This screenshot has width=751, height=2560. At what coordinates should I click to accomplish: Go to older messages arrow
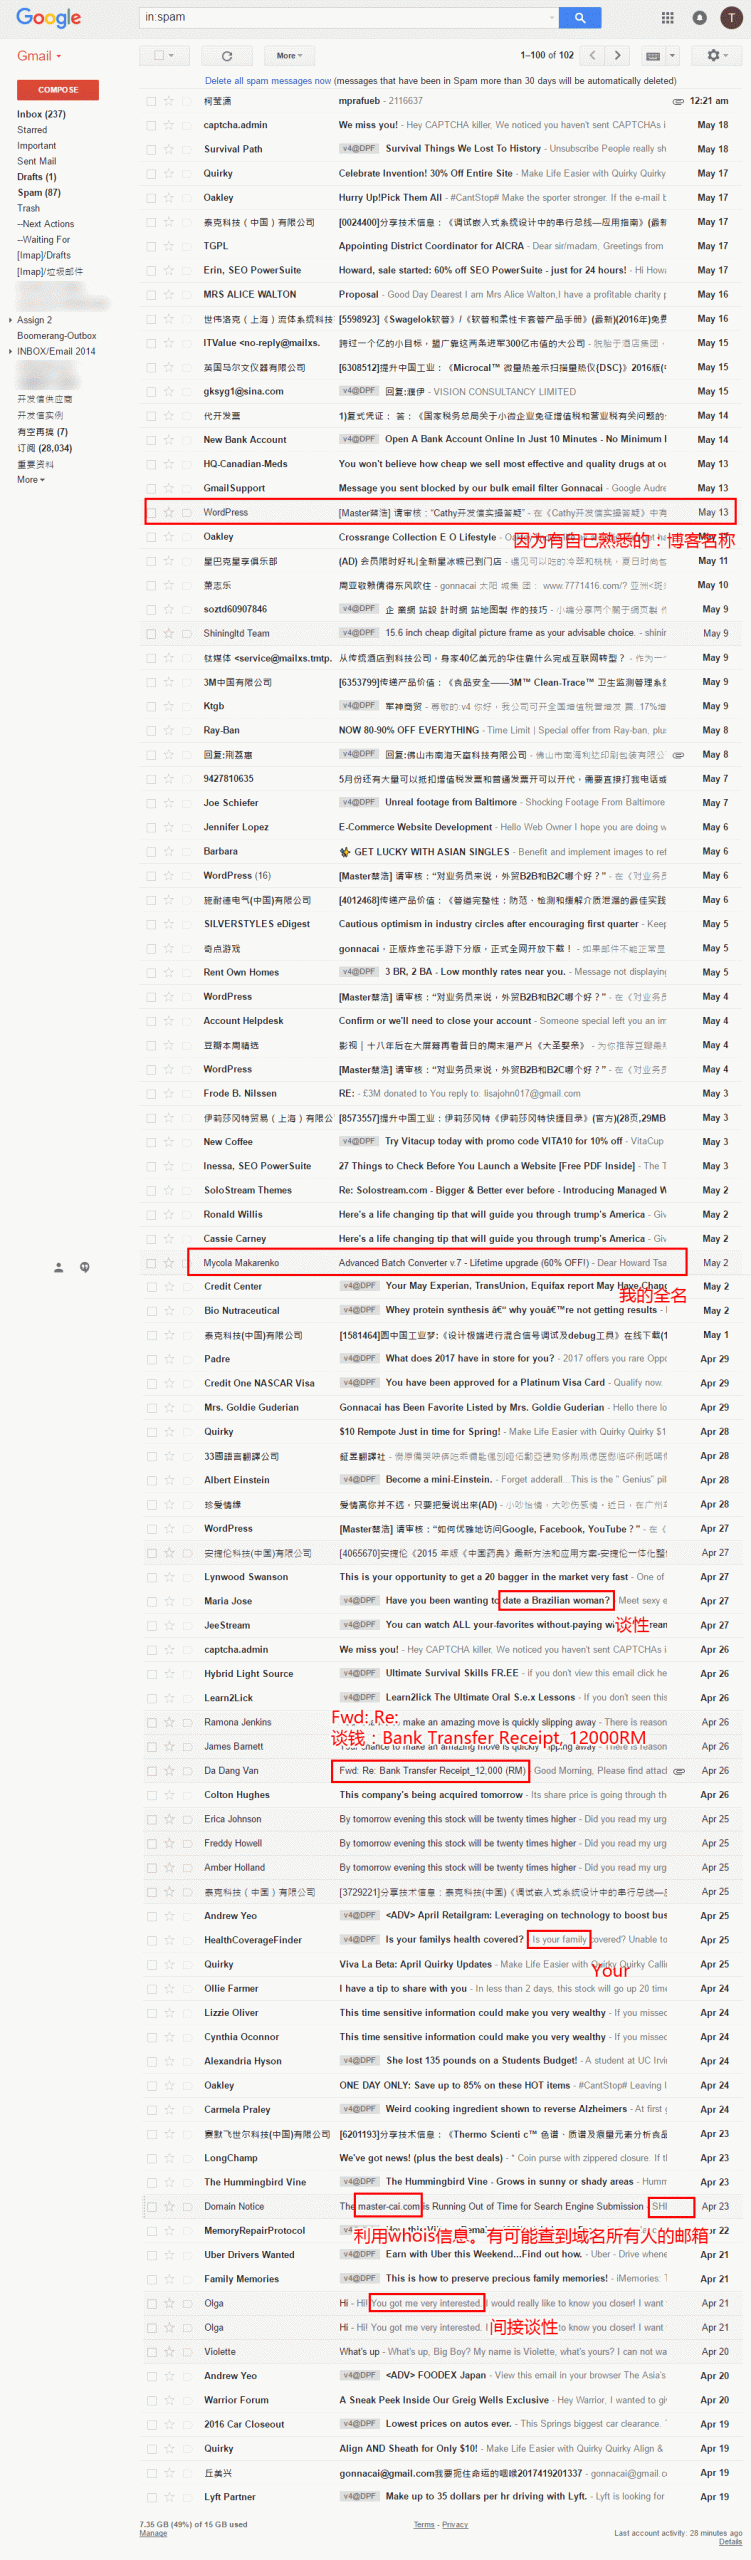point(618,56)
